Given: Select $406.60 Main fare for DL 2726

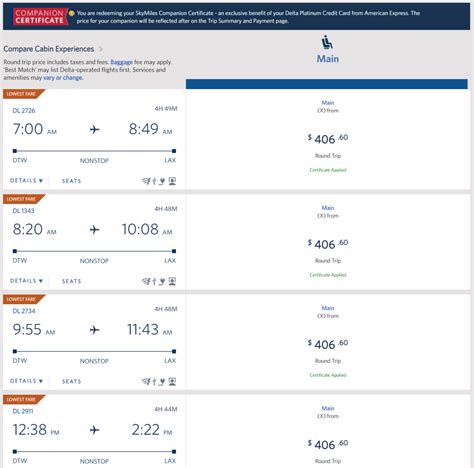Looking at the screenshot, I should tap(328, 139).
